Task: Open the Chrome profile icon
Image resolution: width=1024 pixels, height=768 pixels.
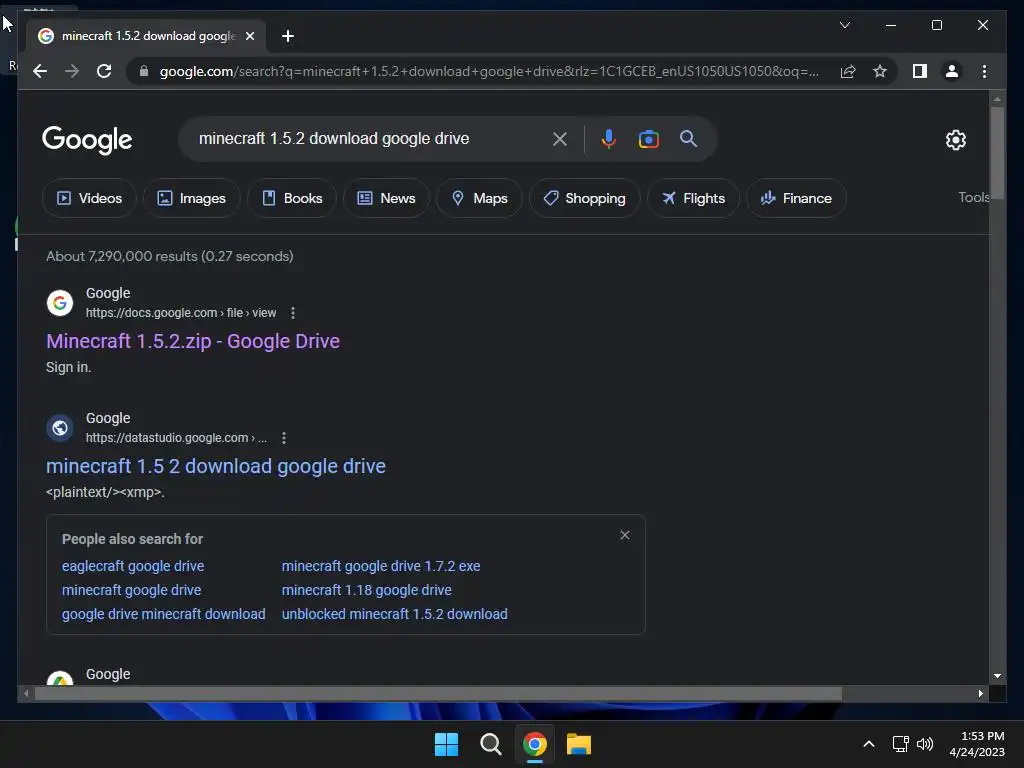Action: (x=952, y=71)
